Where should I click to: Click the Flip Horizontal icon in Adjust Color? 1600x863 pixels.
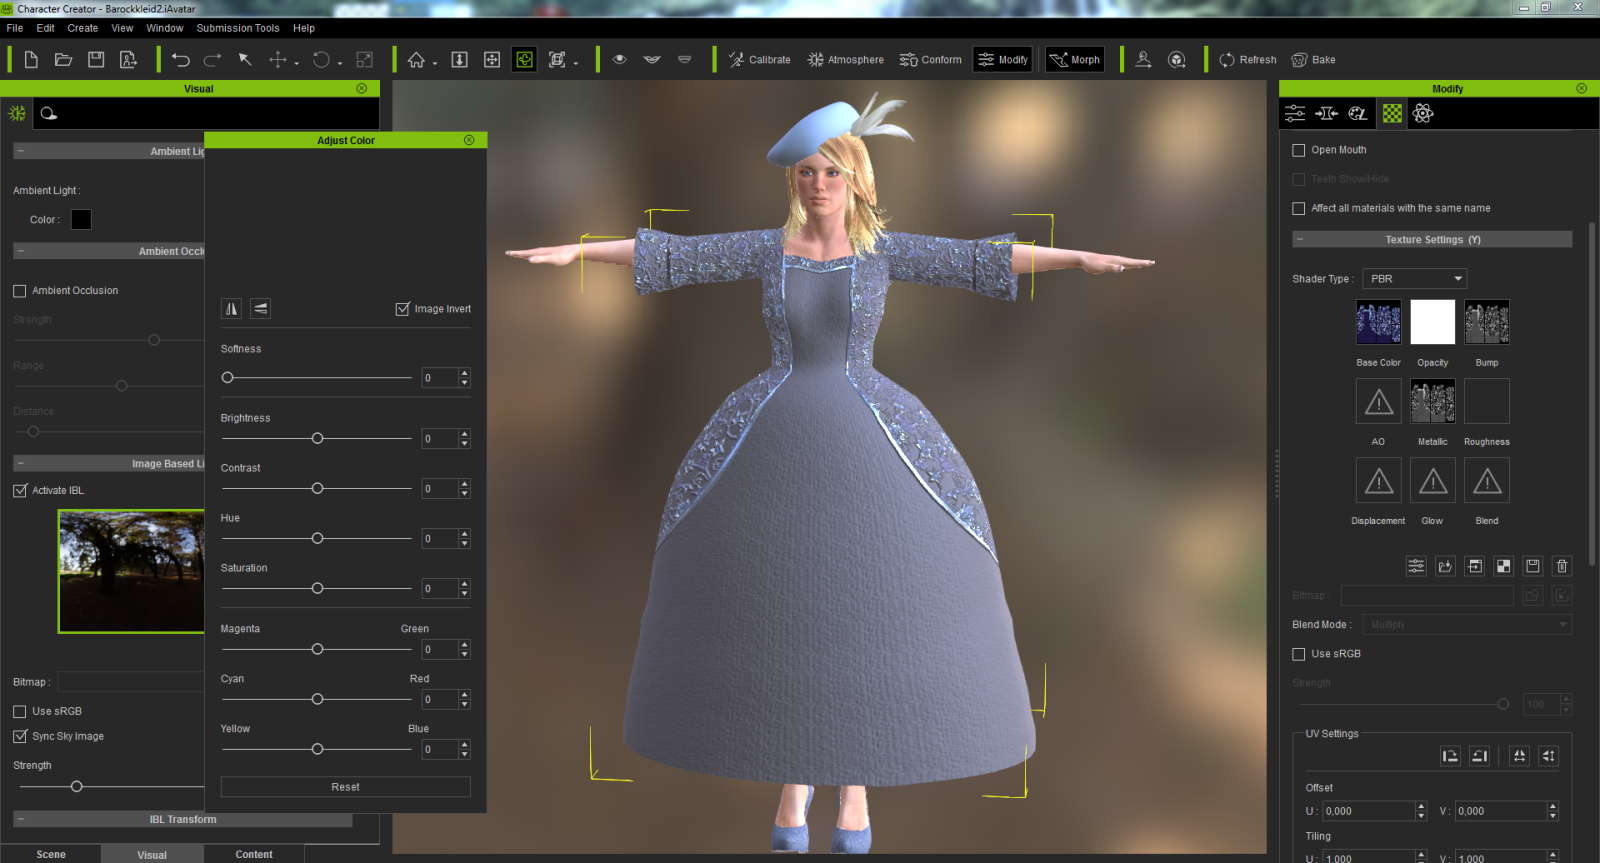point(231,309)
